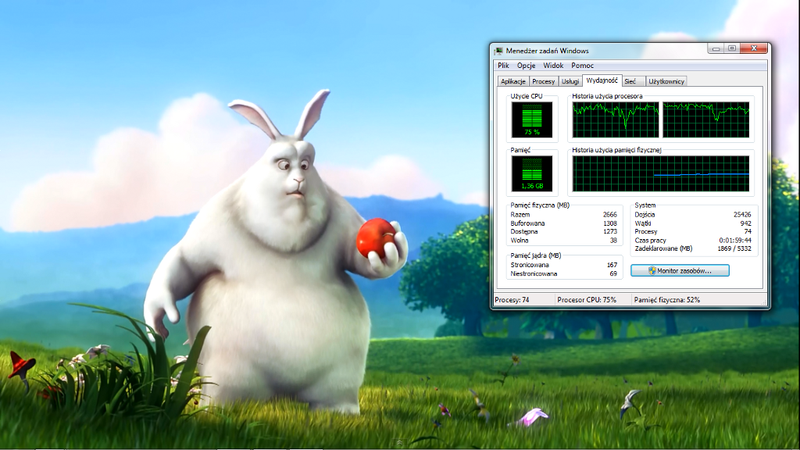
Task: Click the Dojścia value 25426
Action: [742, 215]
